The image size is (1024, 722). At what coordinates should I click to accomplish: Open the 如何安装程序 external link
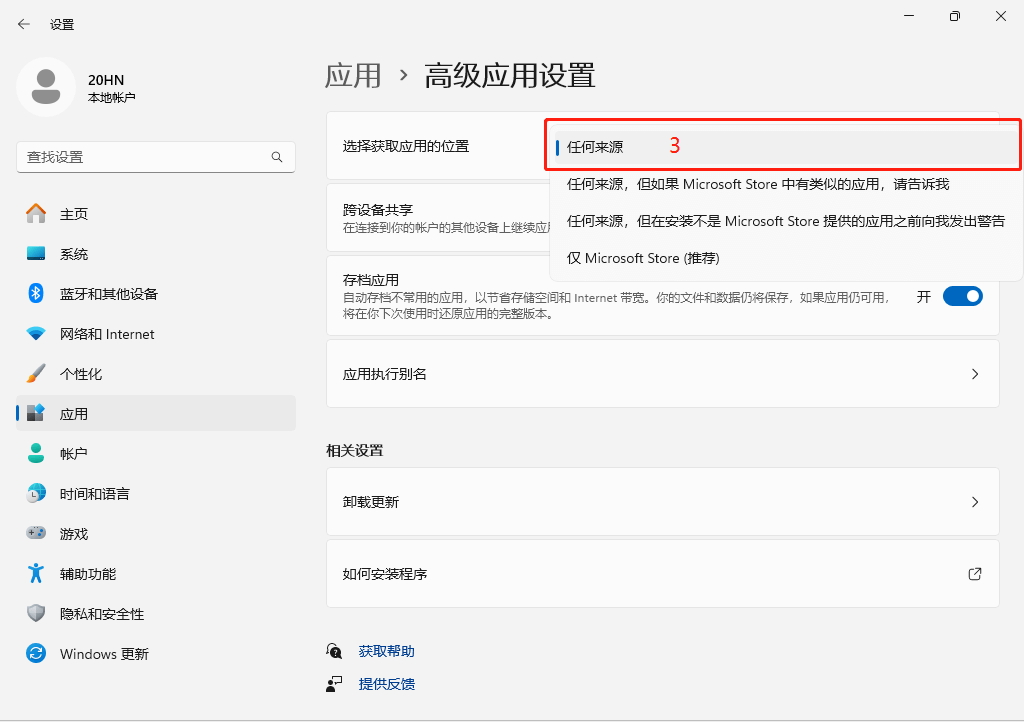point(662,574)
